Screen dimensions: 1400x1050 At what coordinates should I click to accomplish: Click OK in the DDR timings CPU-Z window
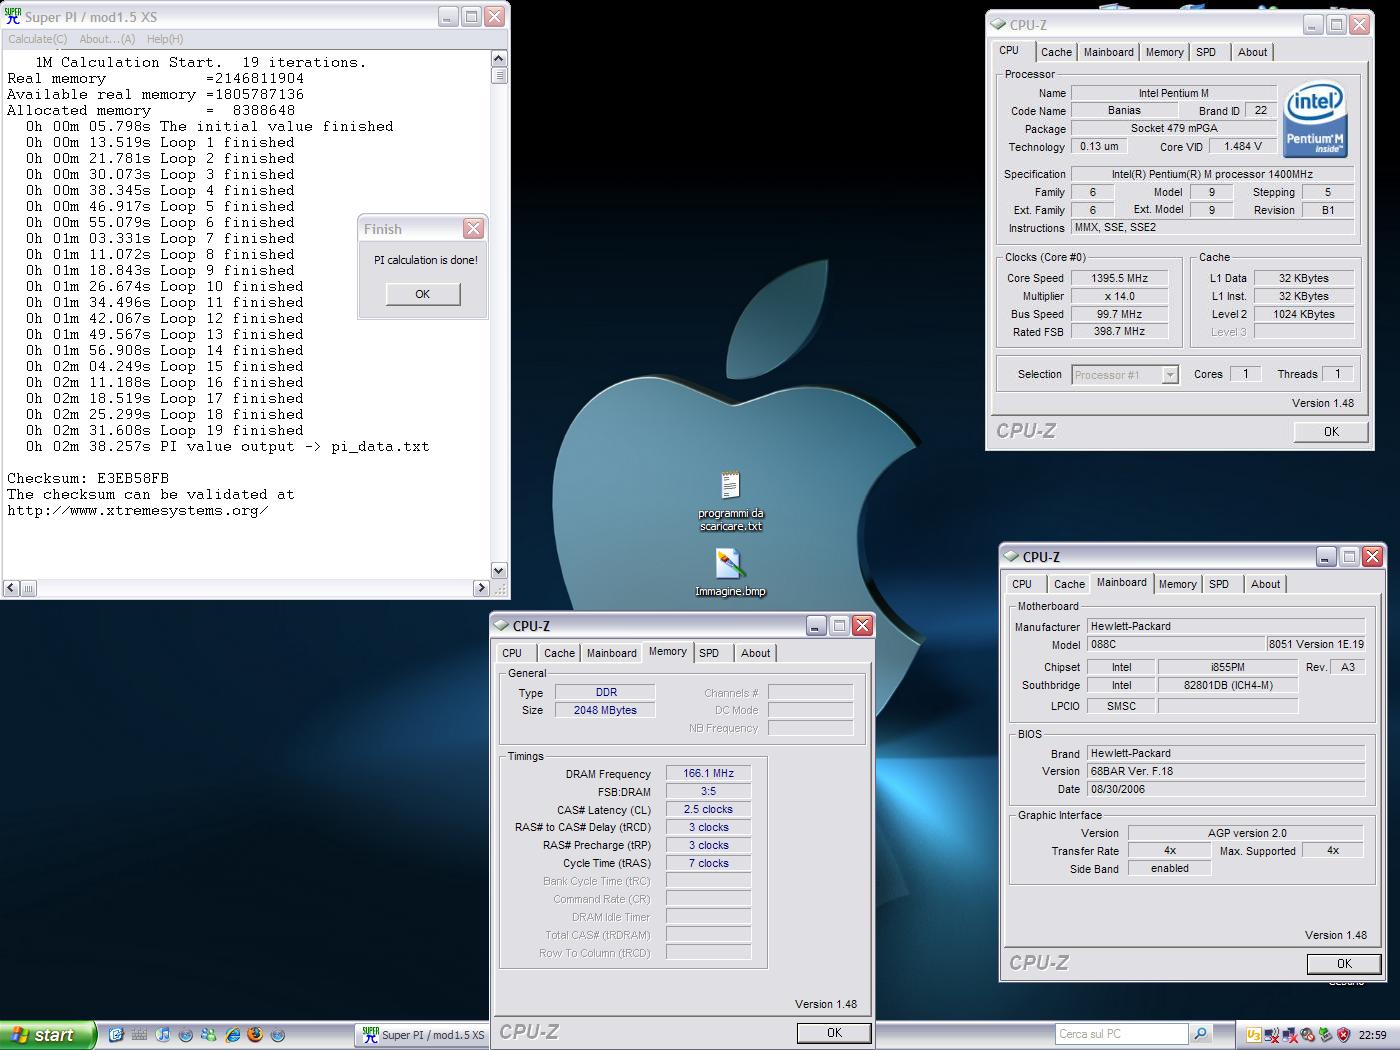tap(834, 1033)
